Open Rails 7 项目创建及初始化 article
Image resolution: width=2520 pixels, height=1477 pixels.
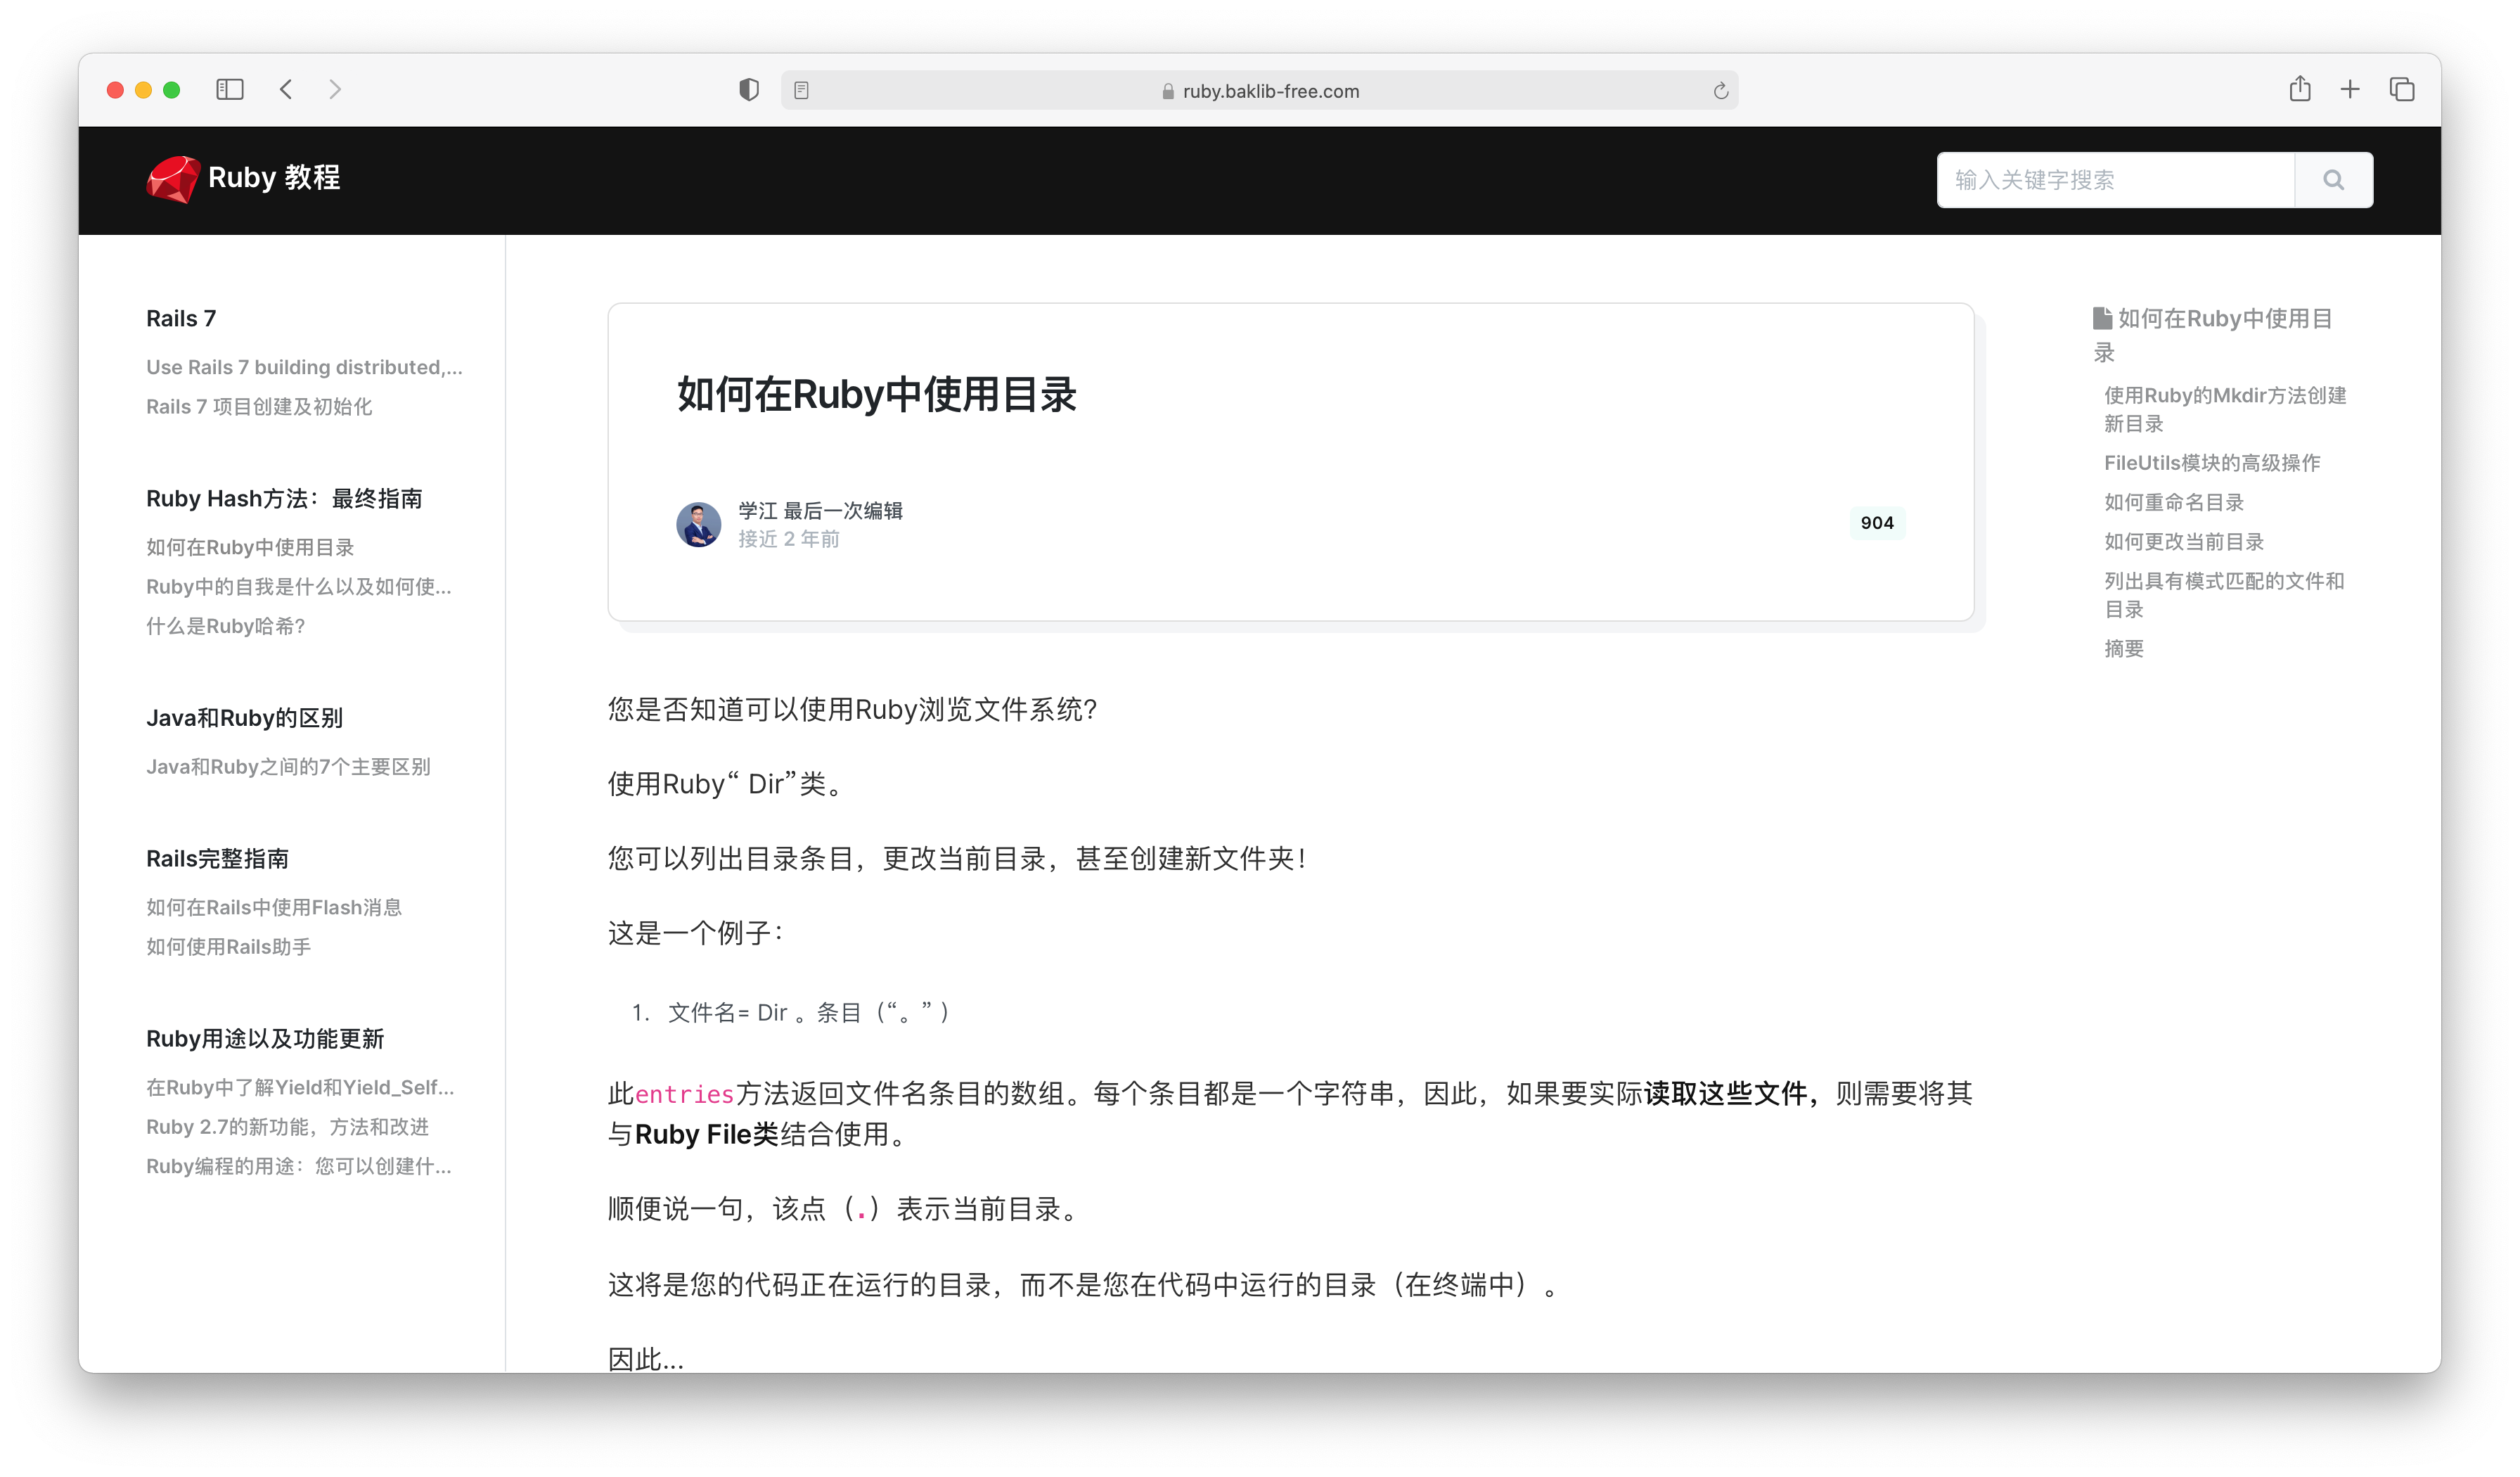259,406
